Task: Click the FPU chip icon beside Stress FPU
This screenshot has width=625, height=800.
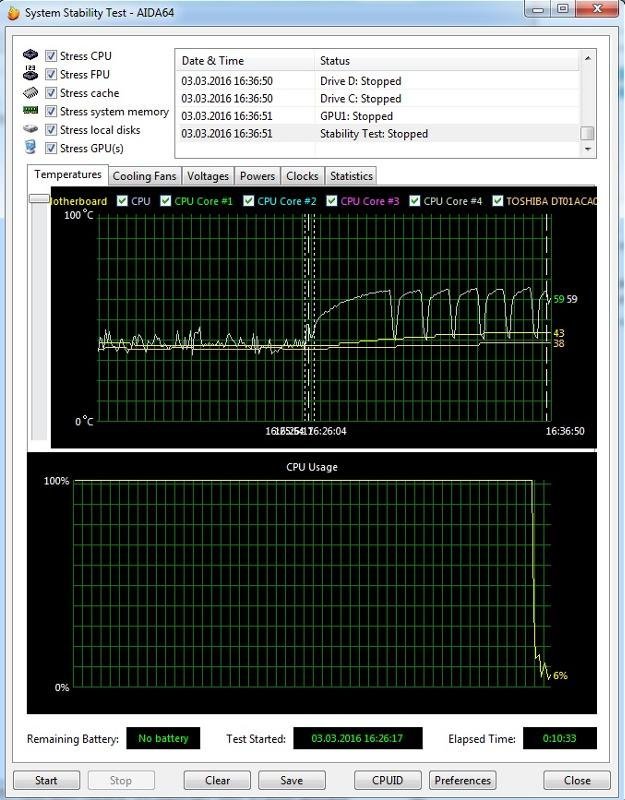Action: click(x=30, y=73)
